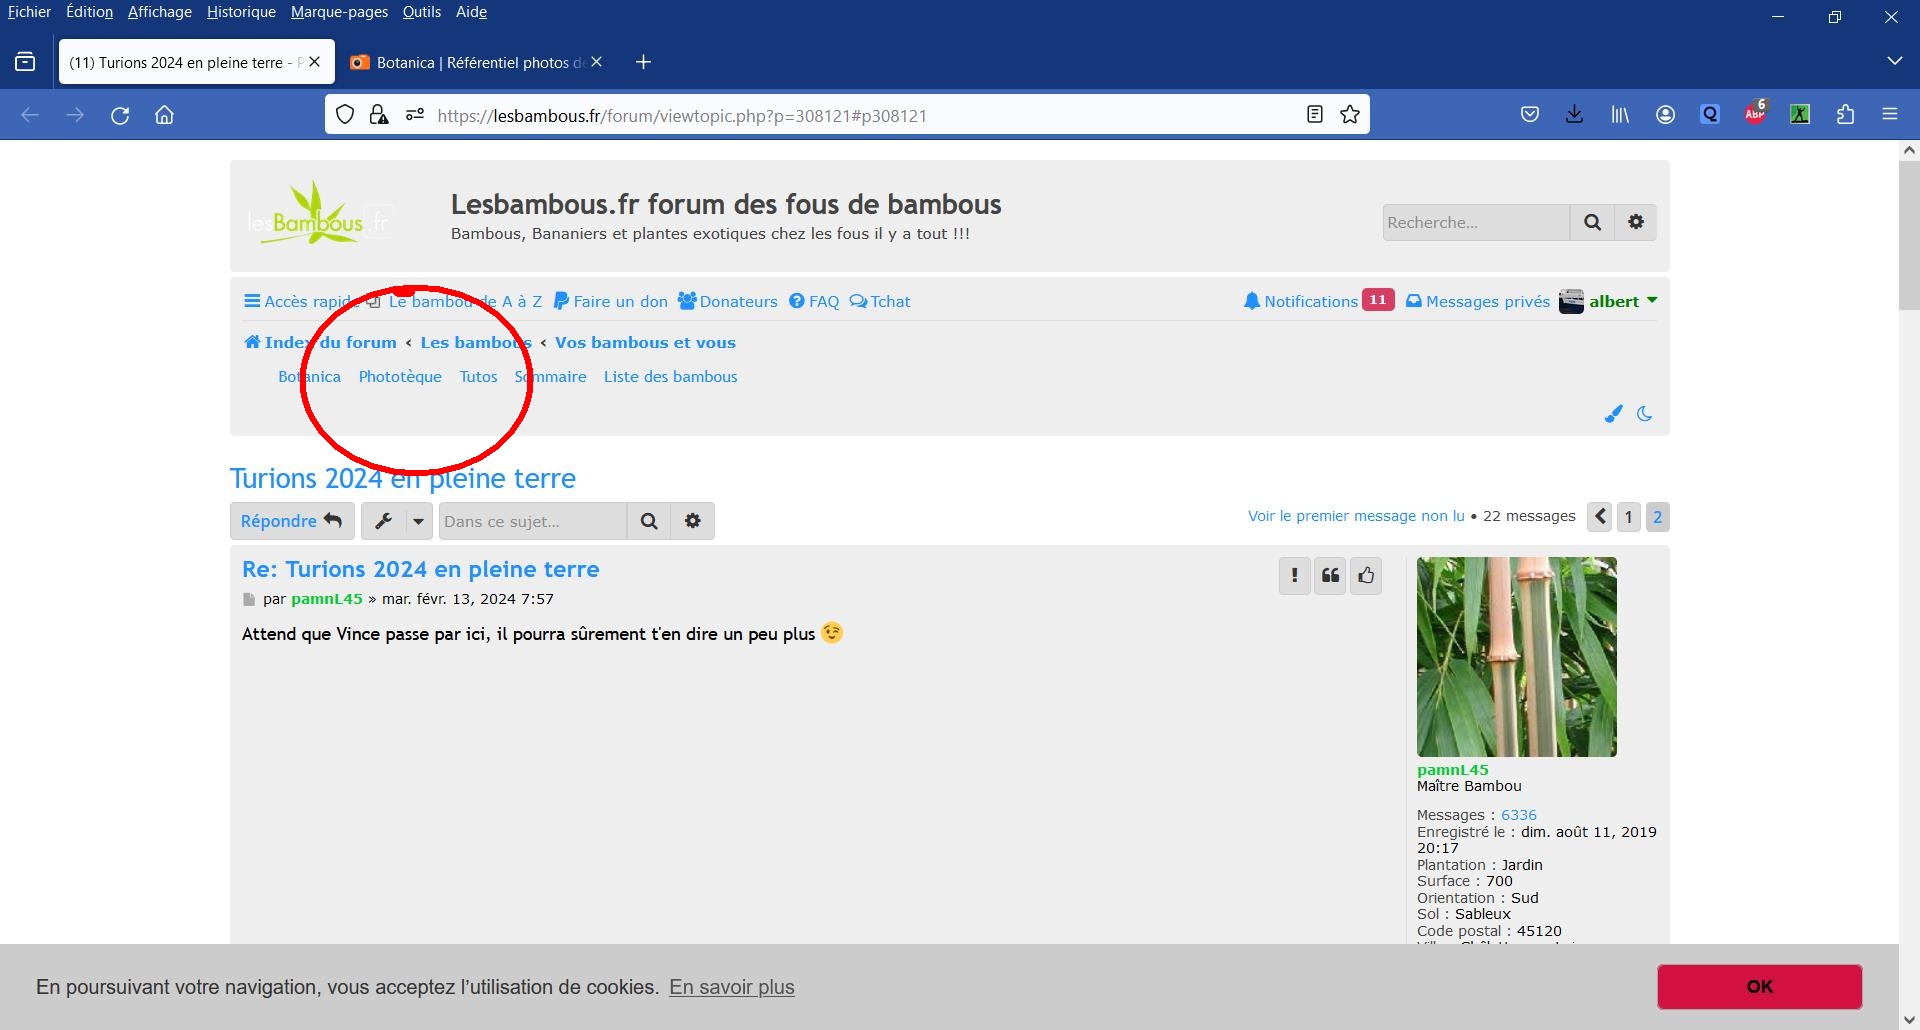Open the downloads panel

[x=1575, y=115]
